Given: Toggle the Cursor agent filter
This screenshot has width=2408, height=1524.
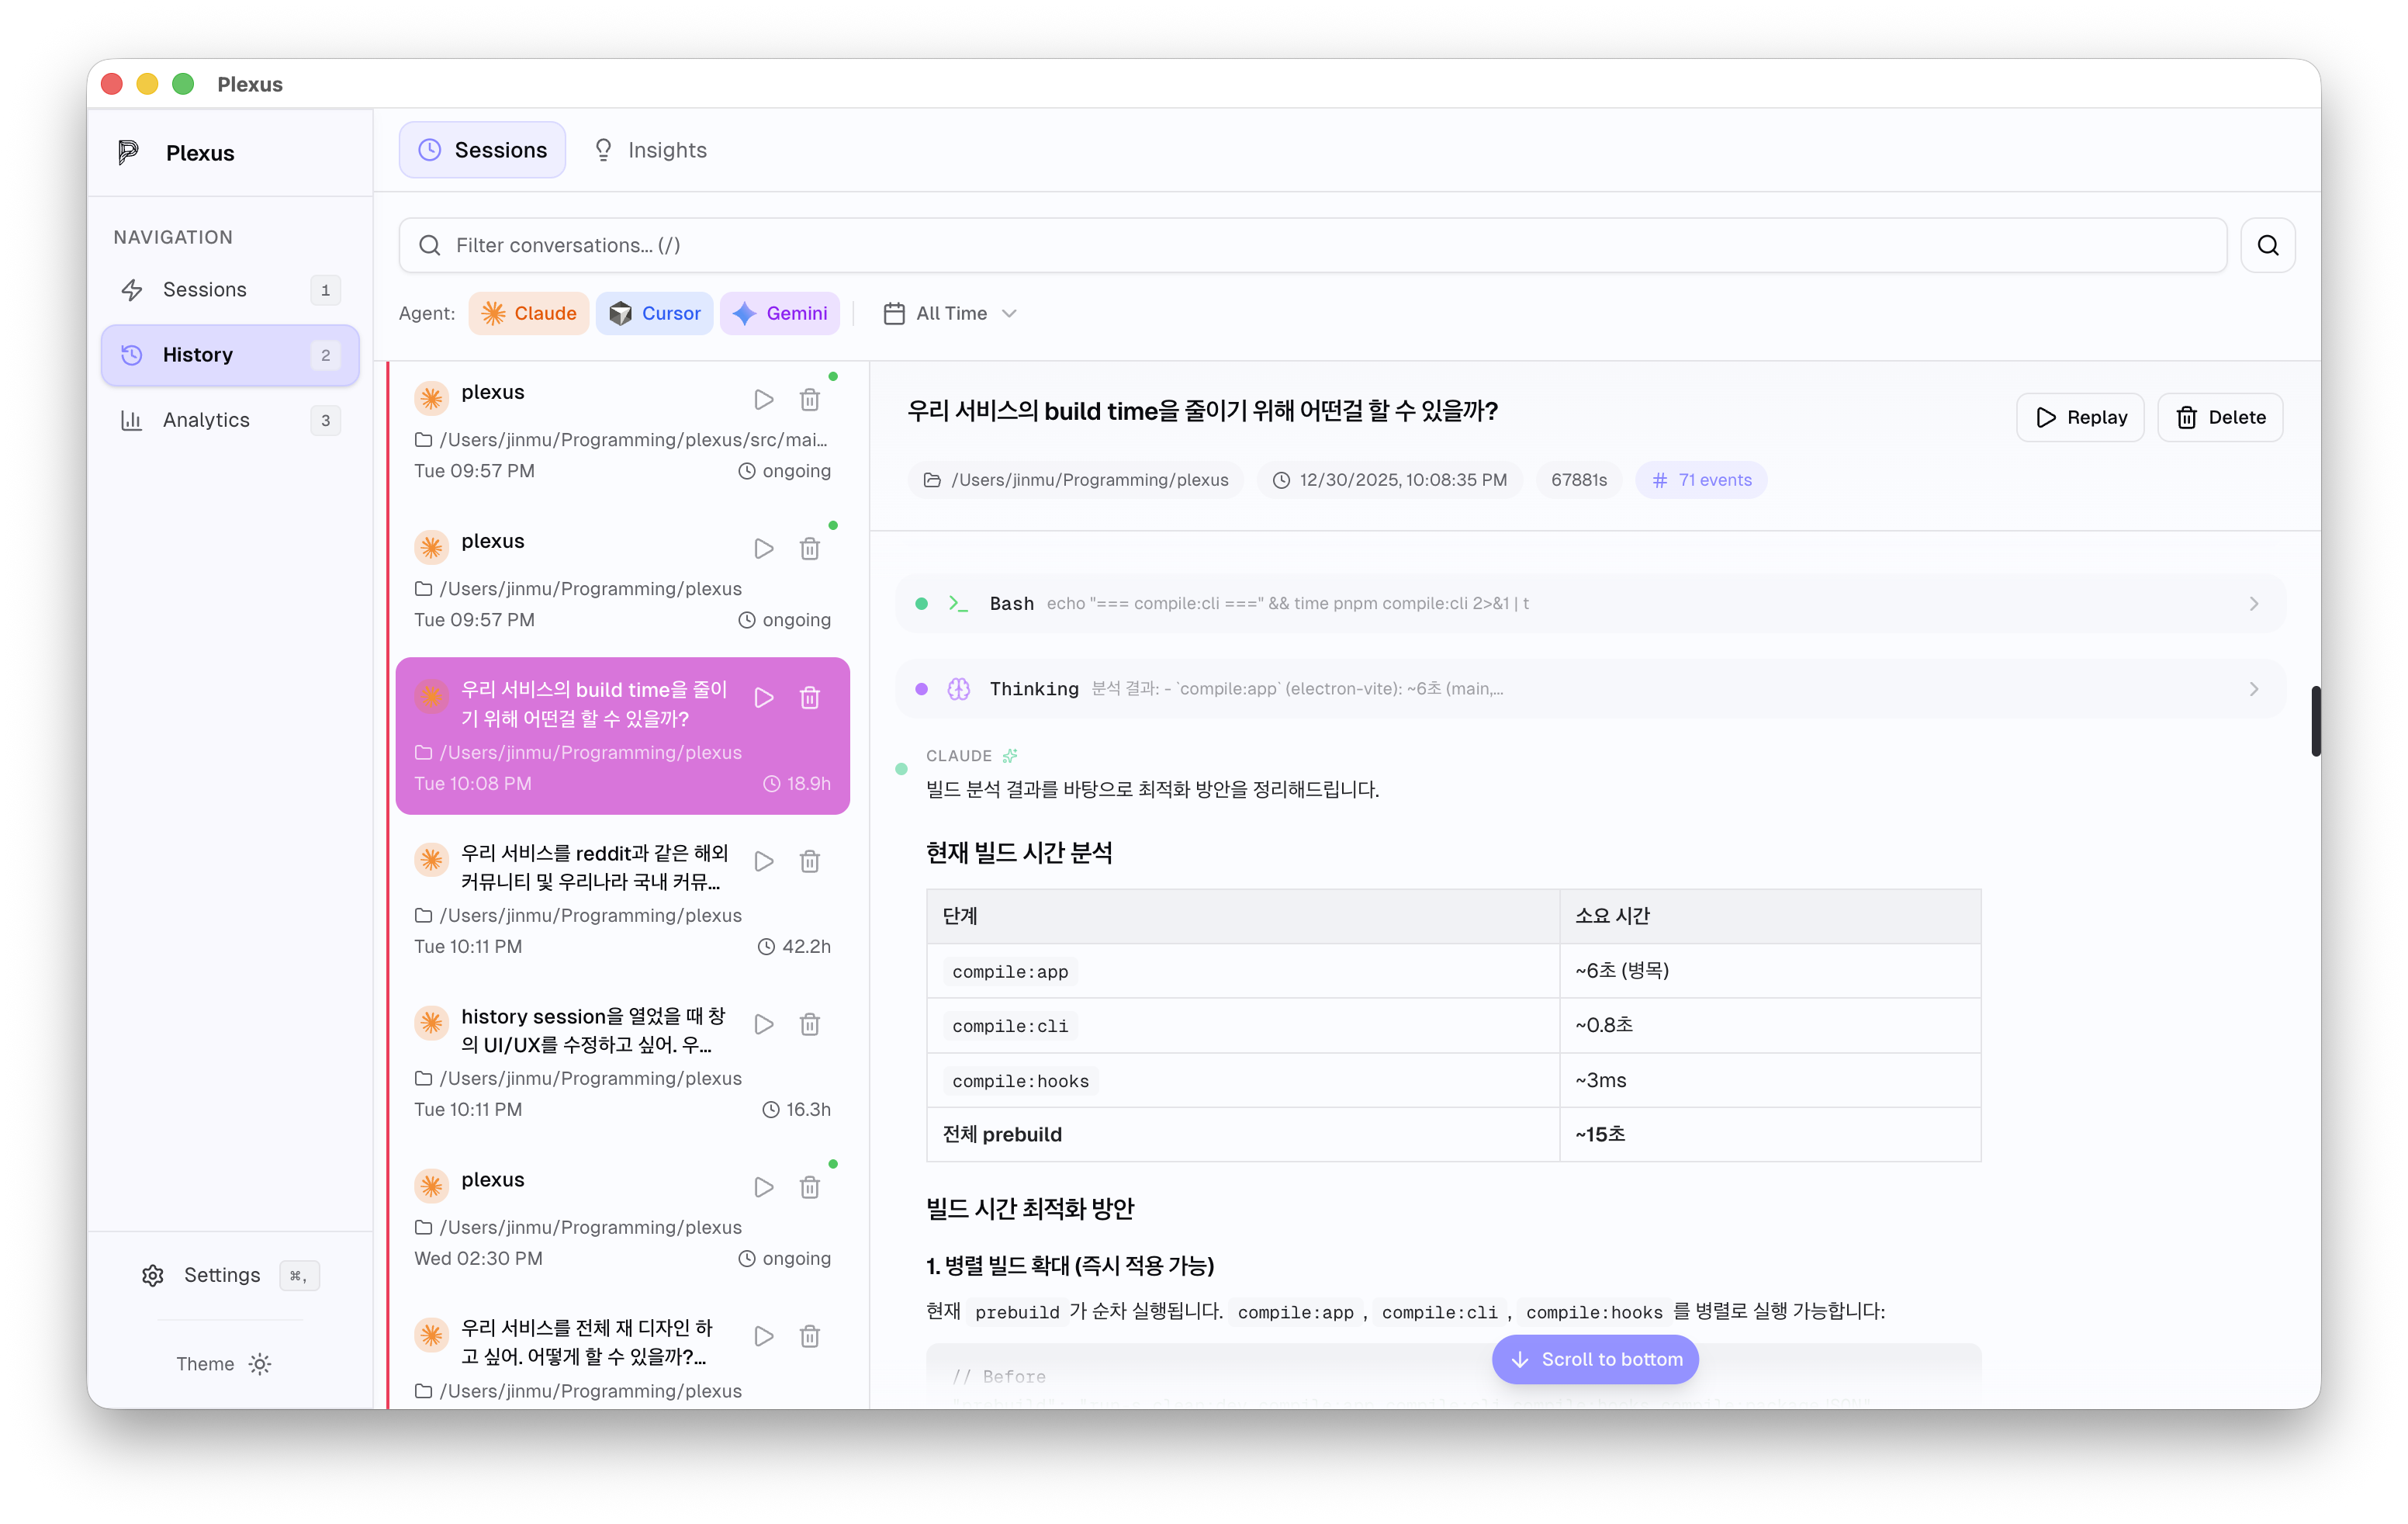Looking at the screenshot, I should 655,313.
